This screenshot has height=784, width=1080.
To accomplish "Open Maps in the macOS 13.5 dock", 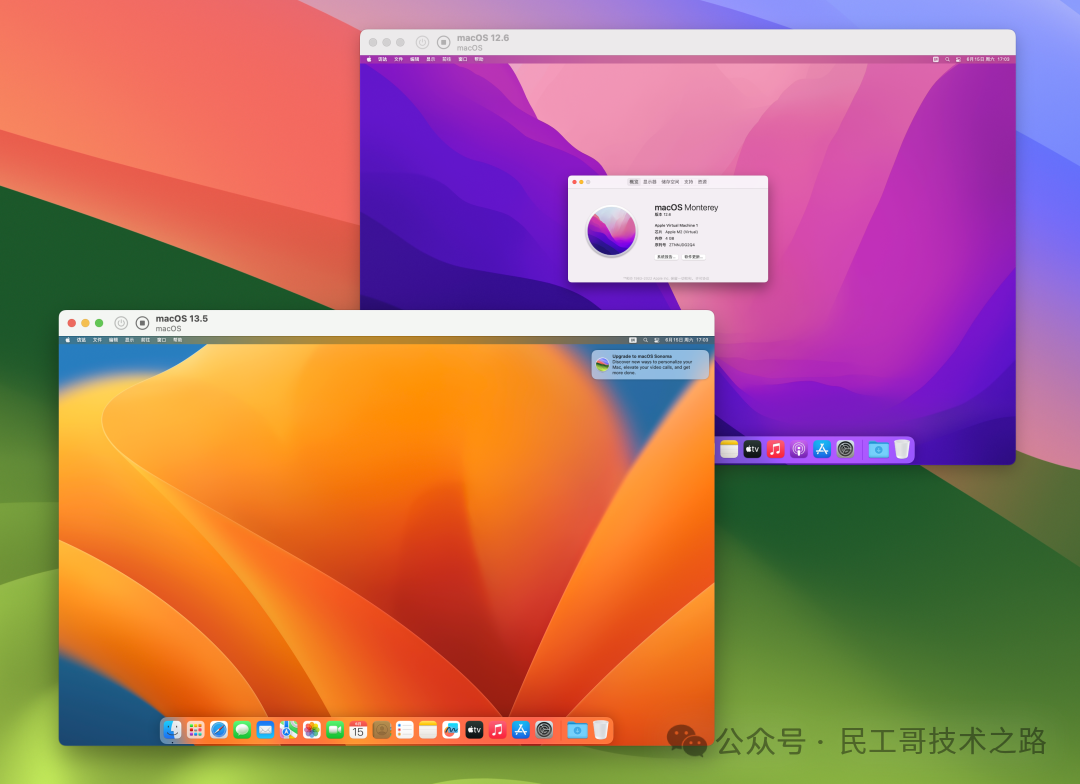I will pos(289,730).
